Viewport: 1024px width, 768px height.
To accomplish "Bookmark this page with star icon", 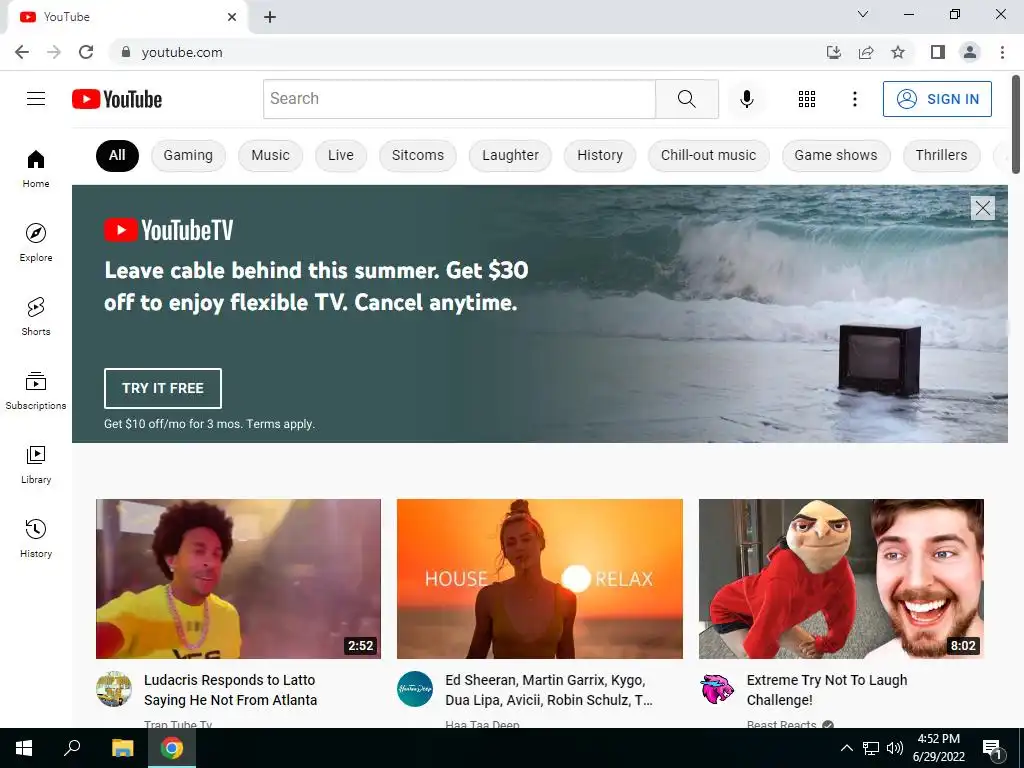I will click(x=898, y=52).
